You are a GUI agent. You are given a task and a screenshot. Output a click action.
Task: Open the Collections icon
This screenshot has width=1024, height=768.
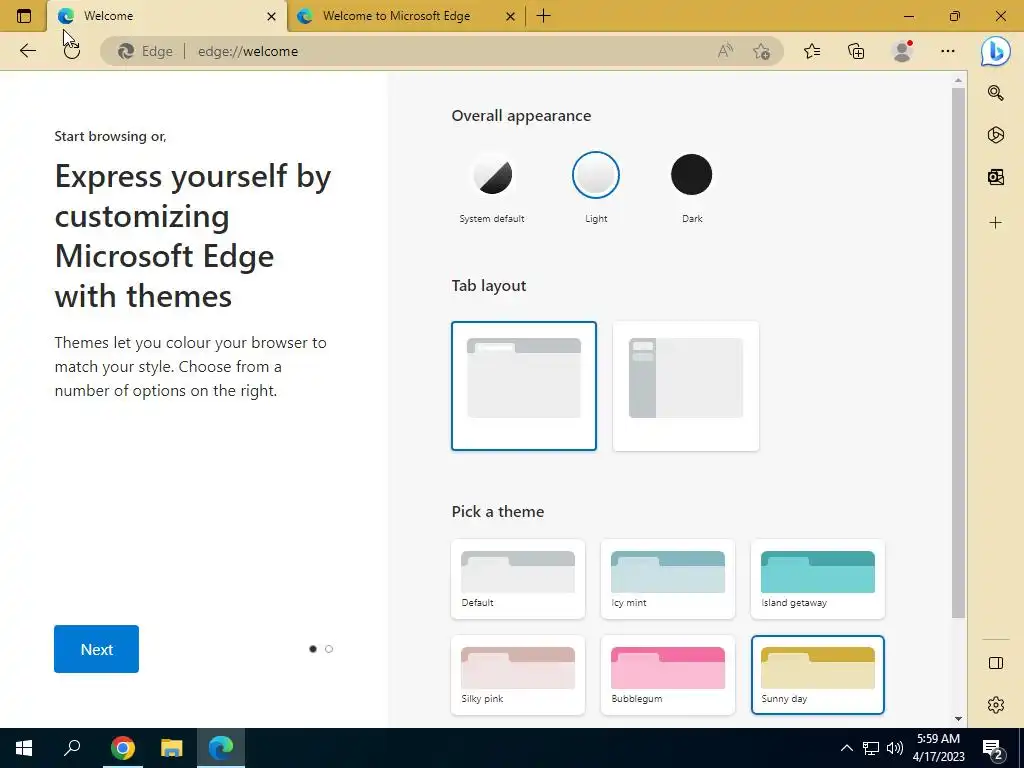[x=856, y=51]
